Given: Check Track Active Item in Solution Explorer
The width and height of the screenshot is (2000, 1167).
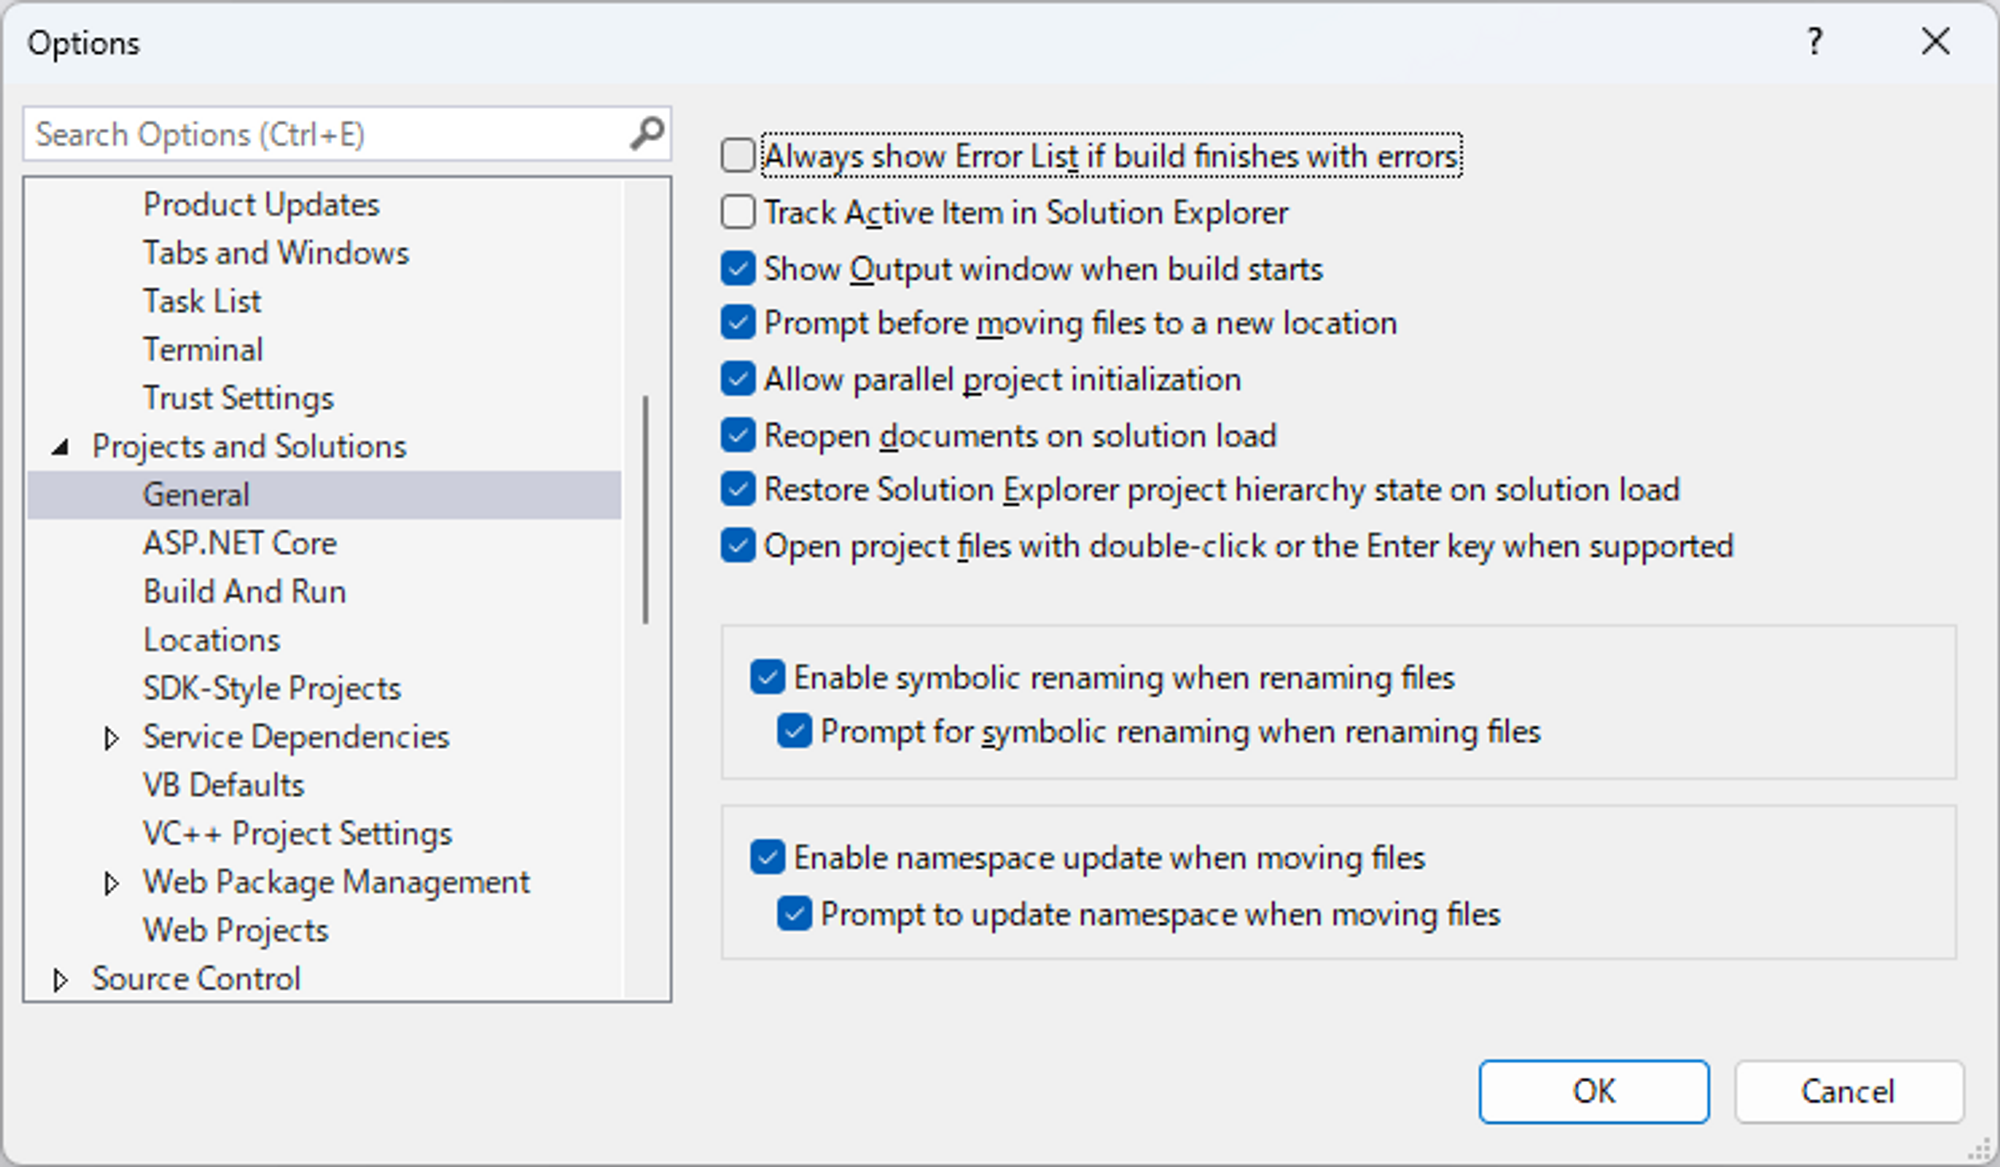Looking at the screenshot, I should pos(738,212).
